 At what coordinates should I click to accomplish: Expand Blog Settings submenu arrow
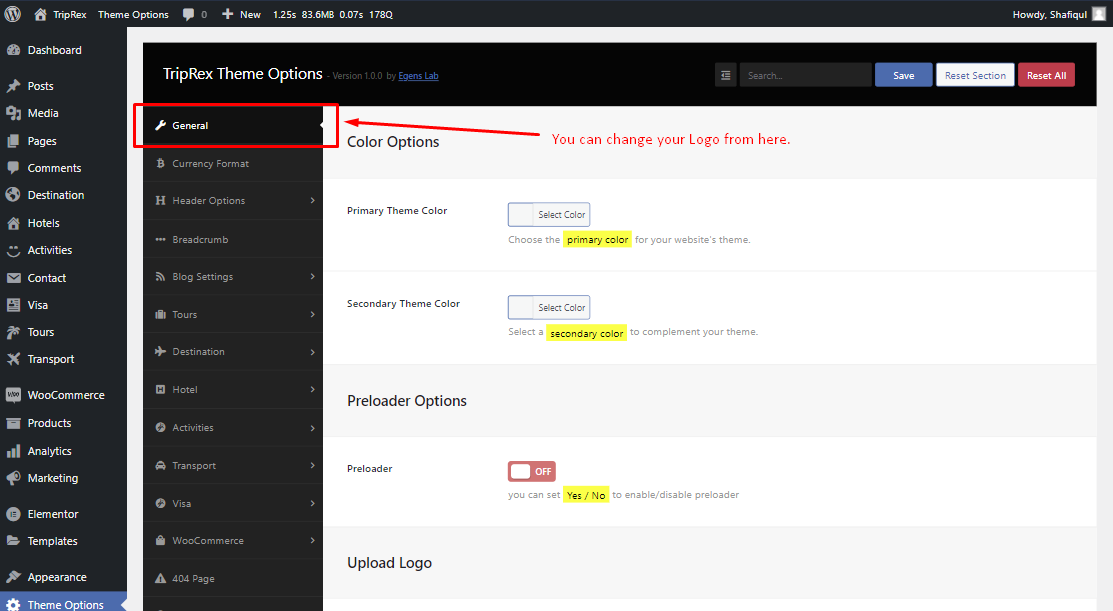point(312,277)
